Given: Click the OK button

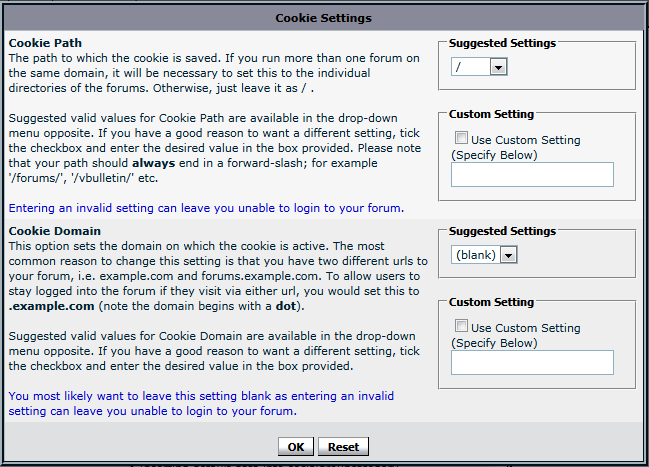Looking at the screenshot, I should (296, 447).
